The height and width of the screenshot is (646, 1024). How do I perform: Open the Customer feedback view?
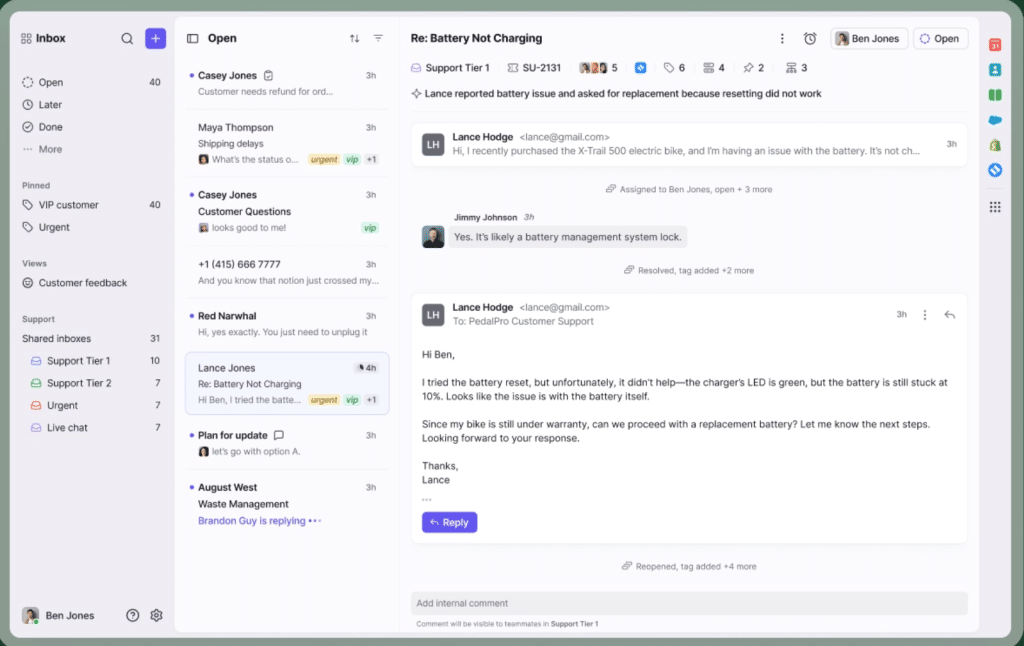tap(91, 283)
